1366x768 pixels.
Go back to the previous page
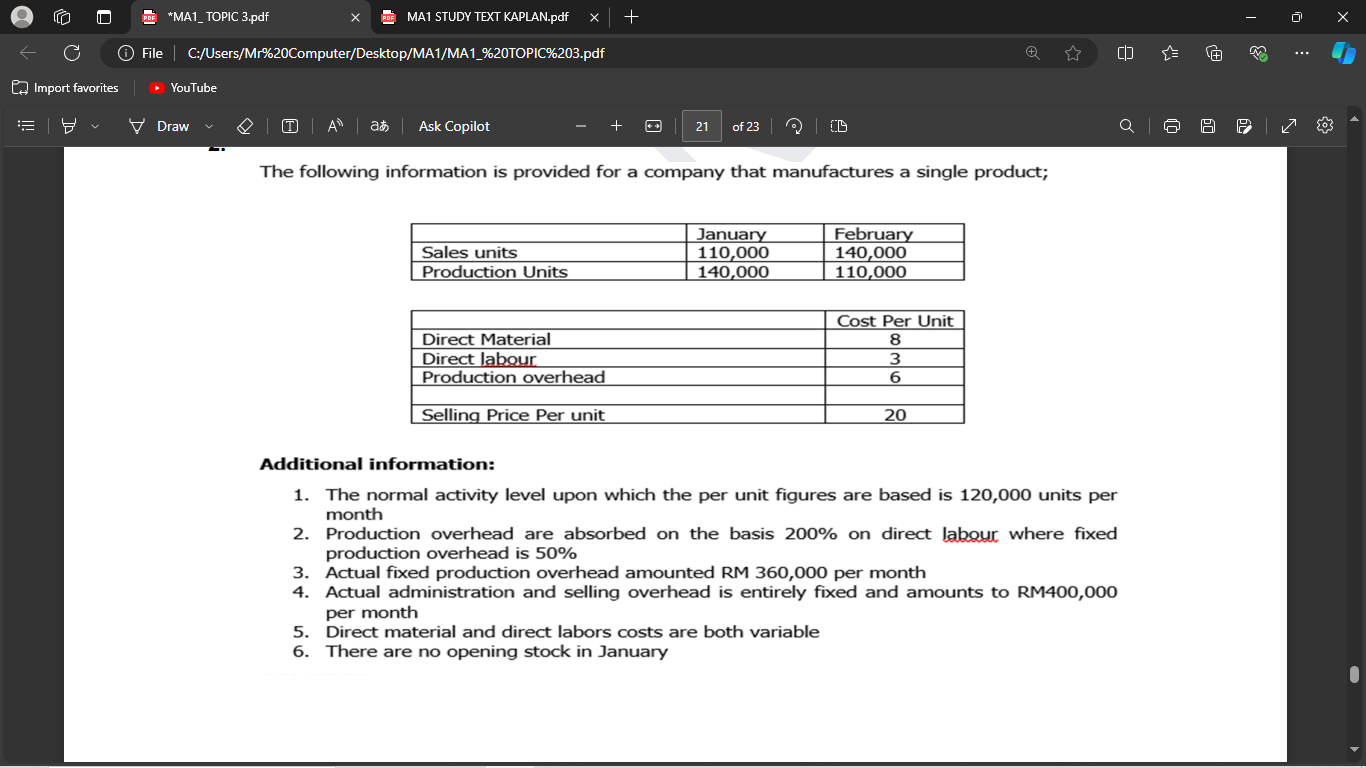tap(28, 53)
